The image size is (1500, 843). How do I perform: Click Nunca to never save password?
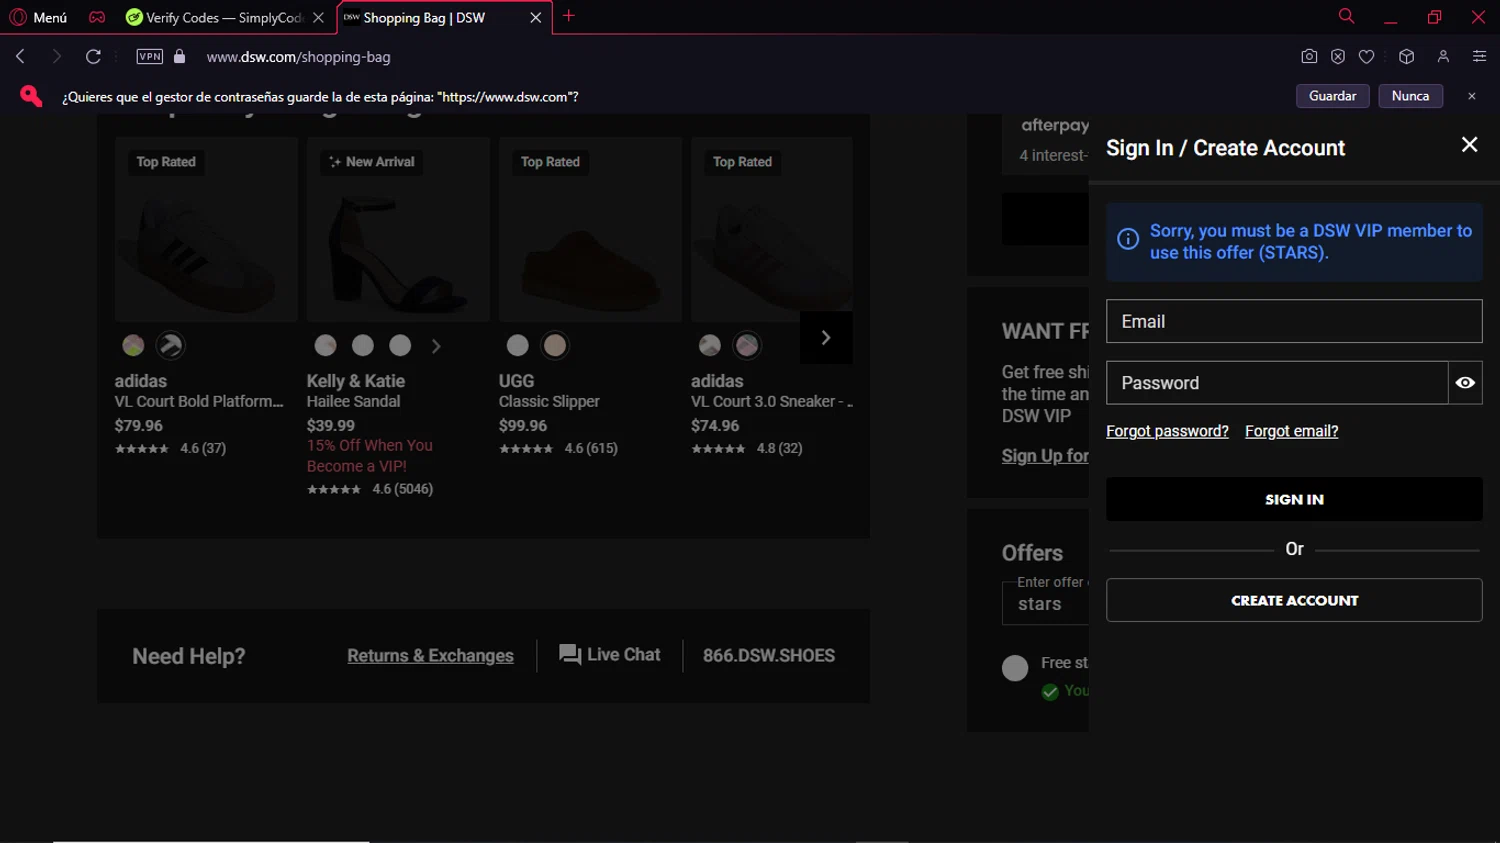tap(1410, 96)
